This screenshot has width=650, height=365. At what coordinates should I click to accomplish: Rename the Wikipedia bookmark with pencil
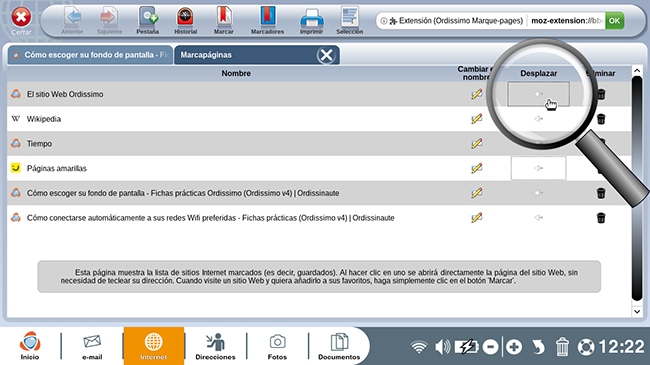click(477, 119)
